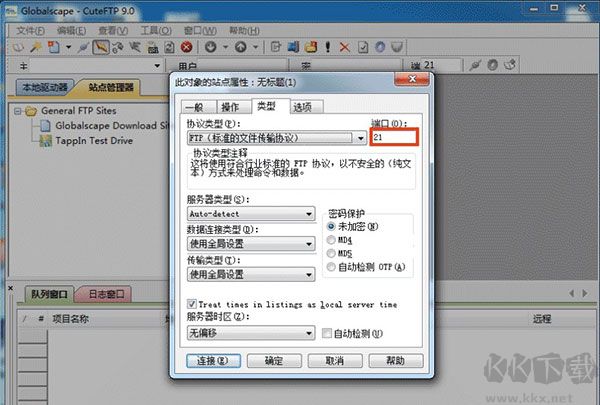
Task: Switch to the 选项 tab in dialog
Action: coord(307,107)
